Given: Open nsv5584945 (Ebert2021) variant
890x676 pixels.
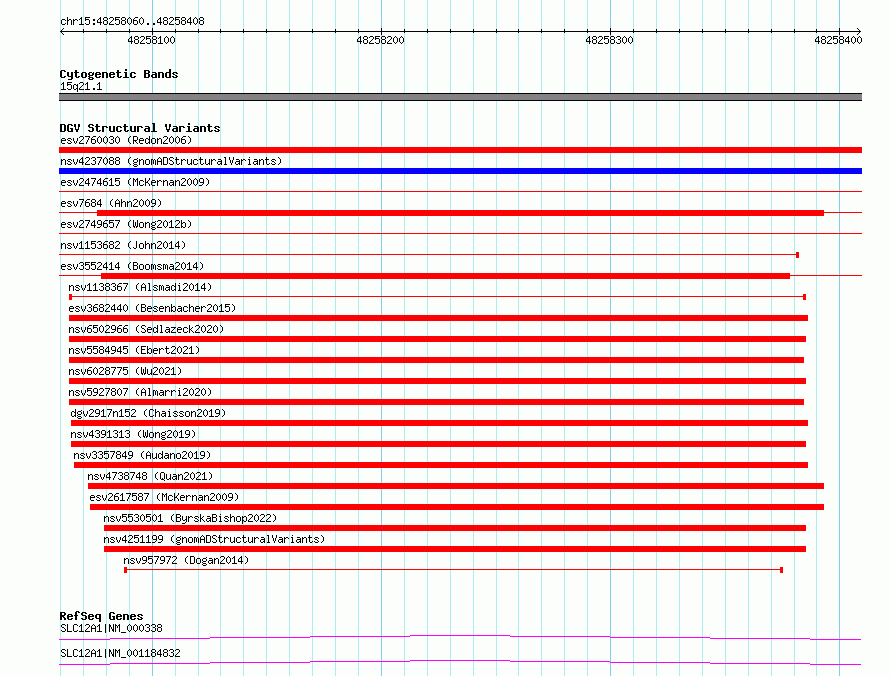Looking at the screenshot, I should click(x=134, y=350).
